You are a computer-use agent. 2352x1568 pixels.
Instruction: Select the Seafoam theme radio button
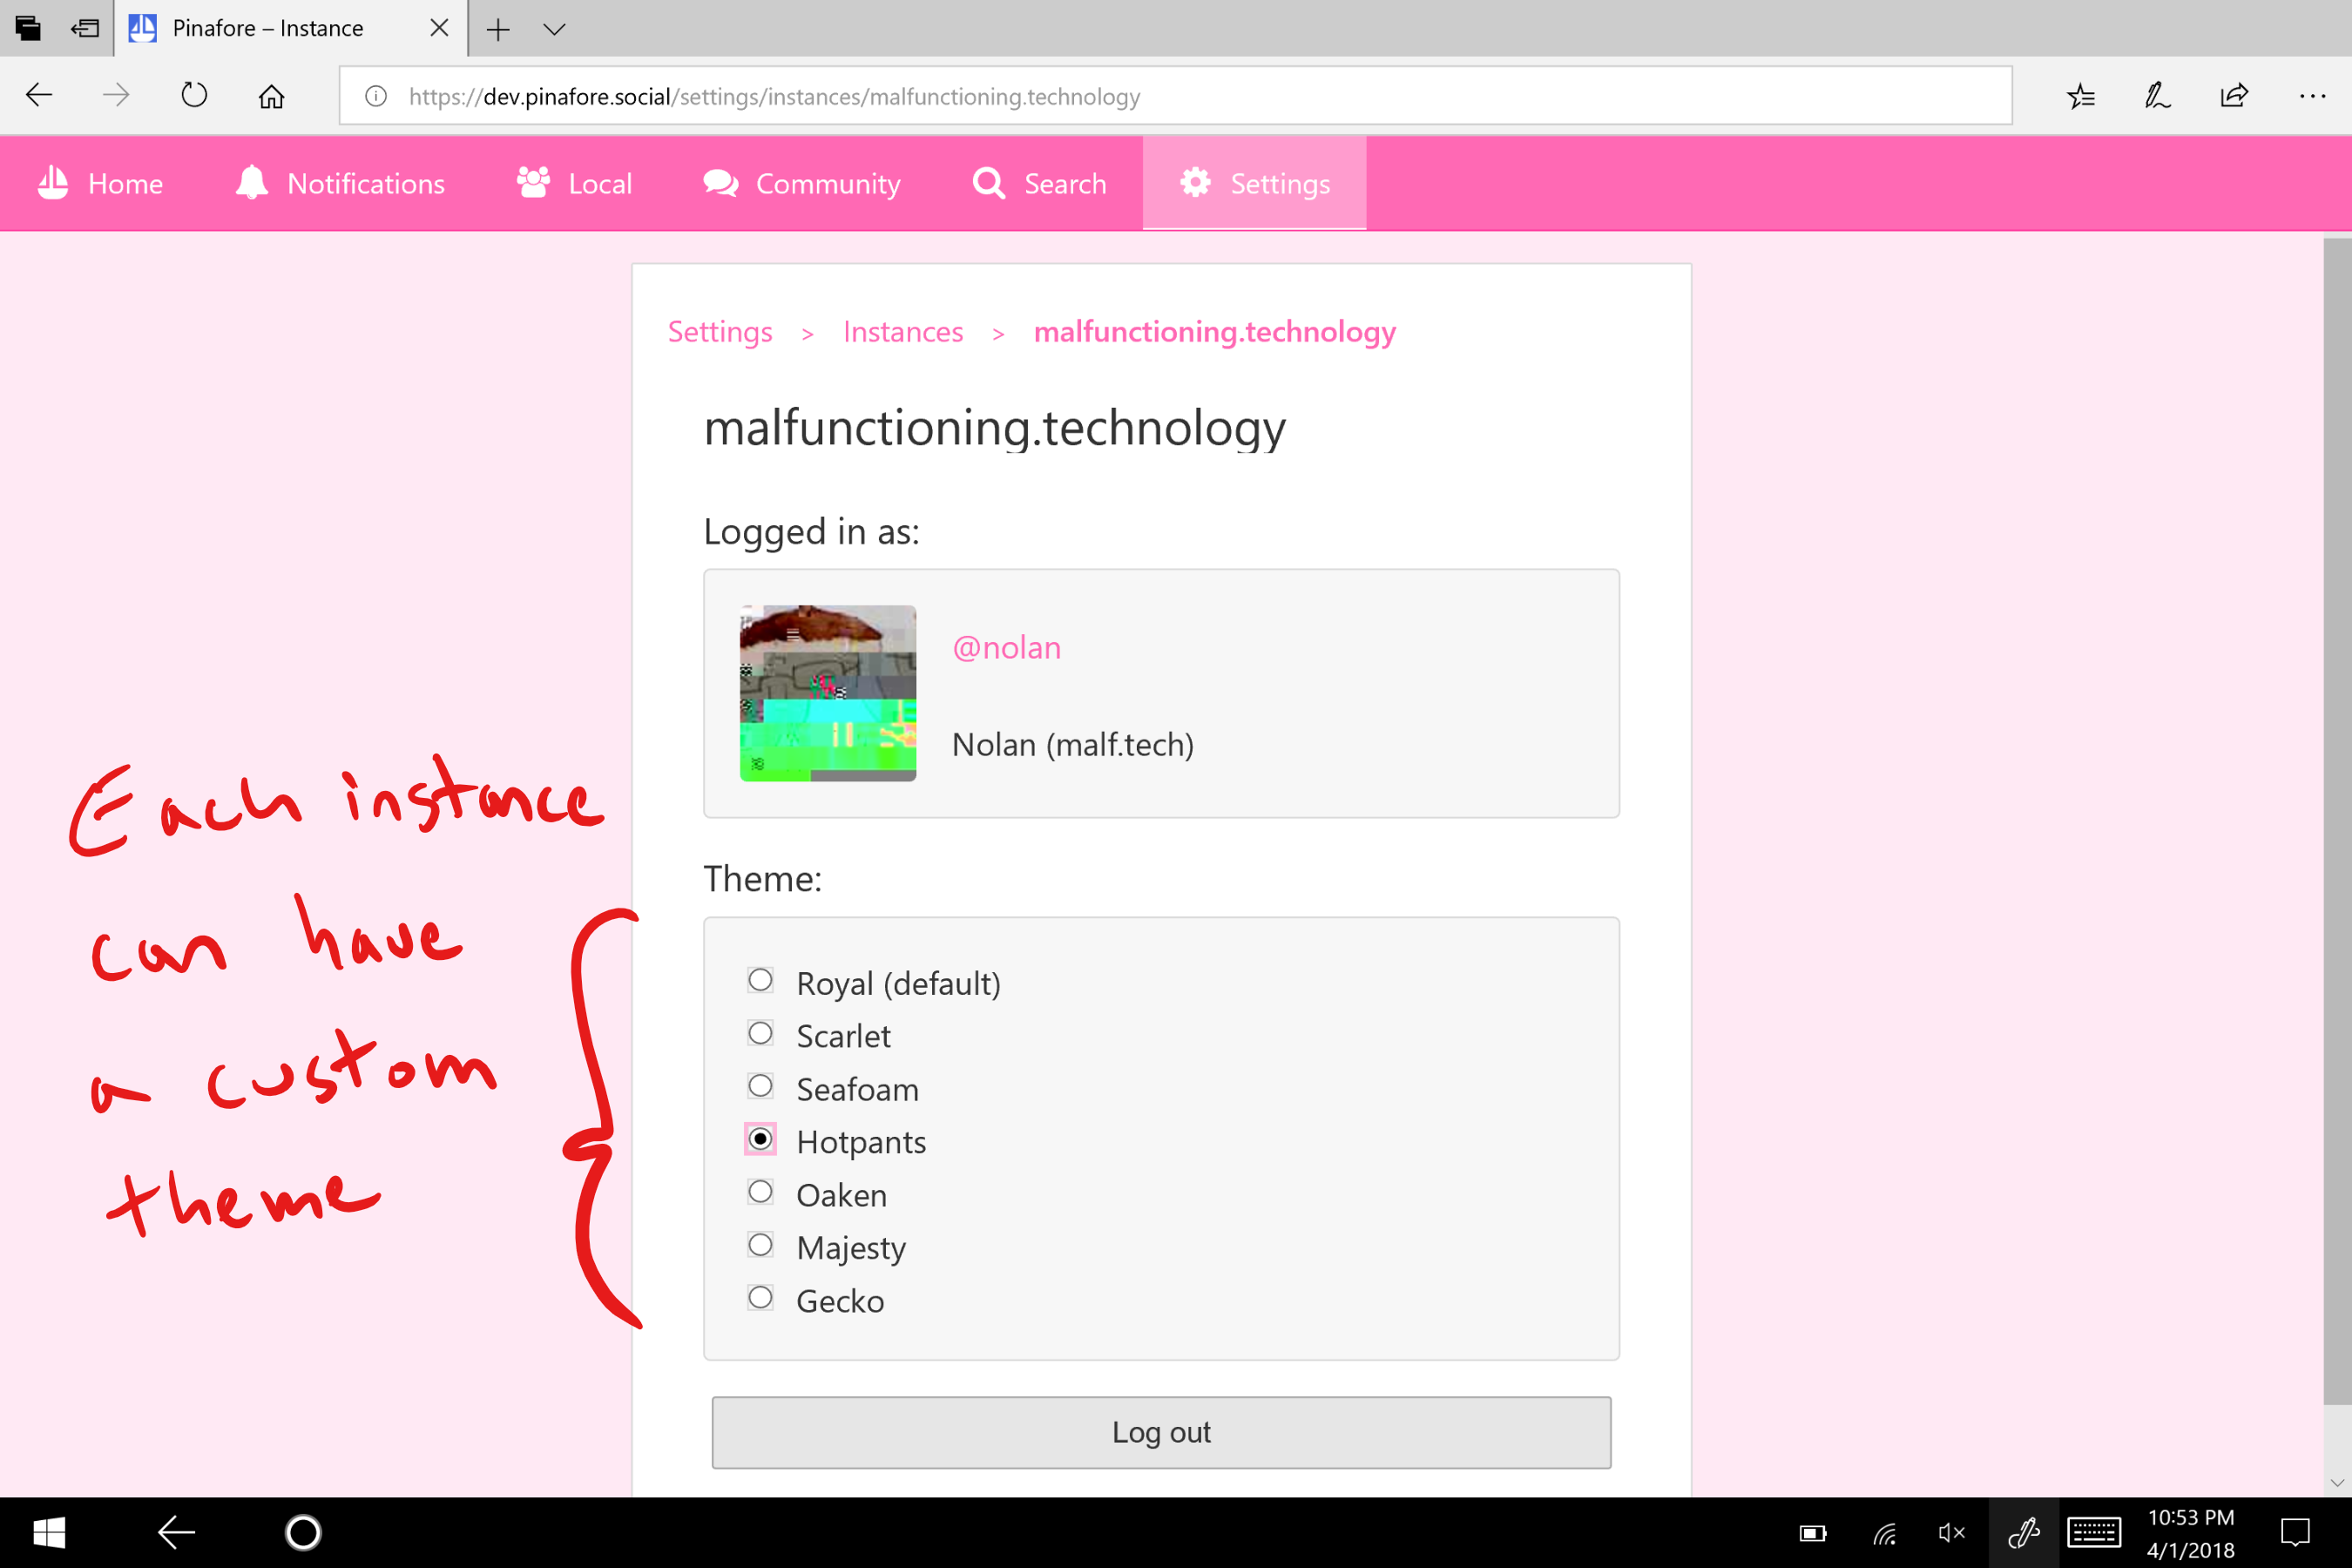(760, 1086)
